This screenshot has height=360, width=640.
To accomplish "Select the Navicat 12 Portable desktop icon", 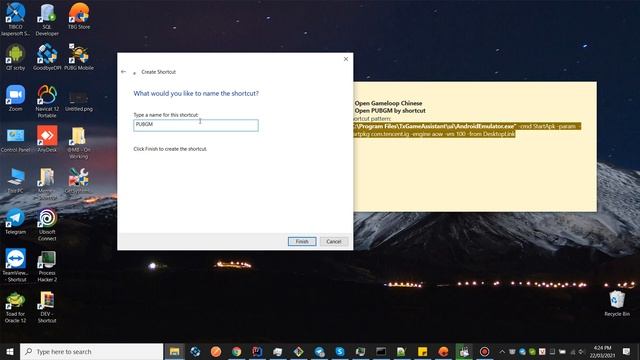I will click(x=47, y=101).
